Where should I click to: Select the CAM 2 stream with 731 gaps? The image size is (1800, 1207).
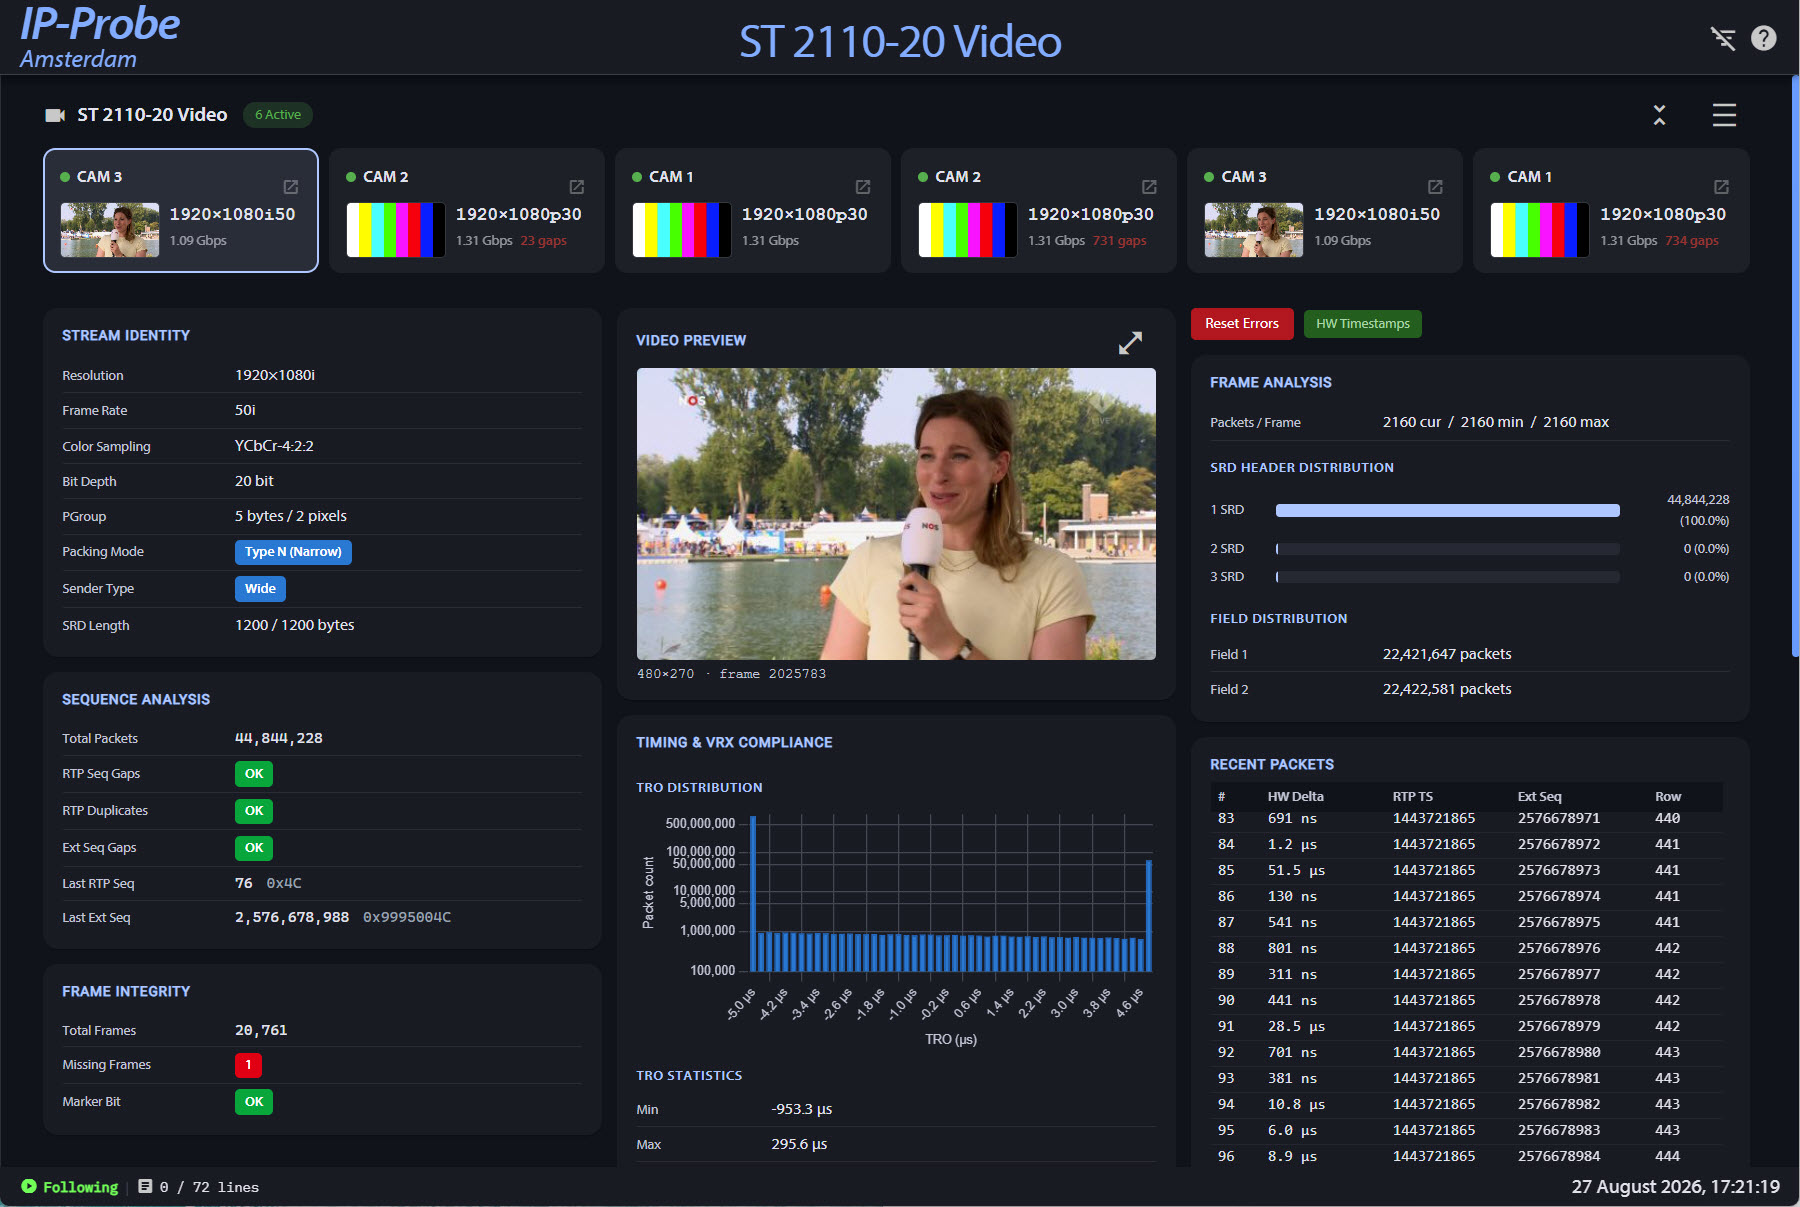tap(1039, 211)
